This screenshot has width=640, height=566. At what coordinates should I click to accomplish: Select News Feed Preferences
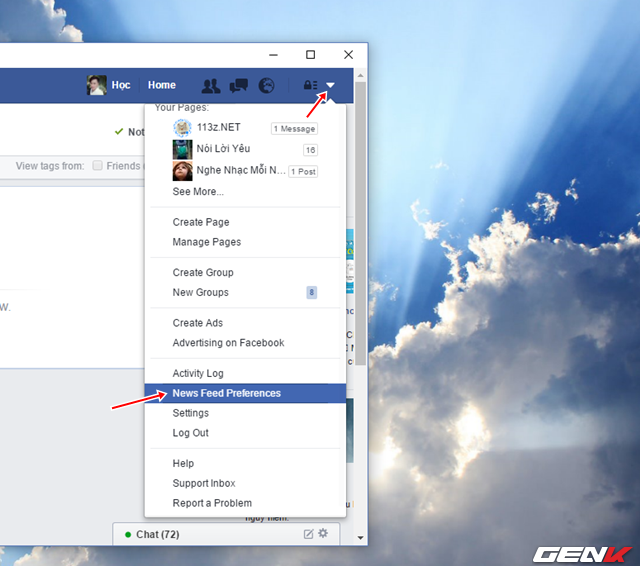point(245,393)
